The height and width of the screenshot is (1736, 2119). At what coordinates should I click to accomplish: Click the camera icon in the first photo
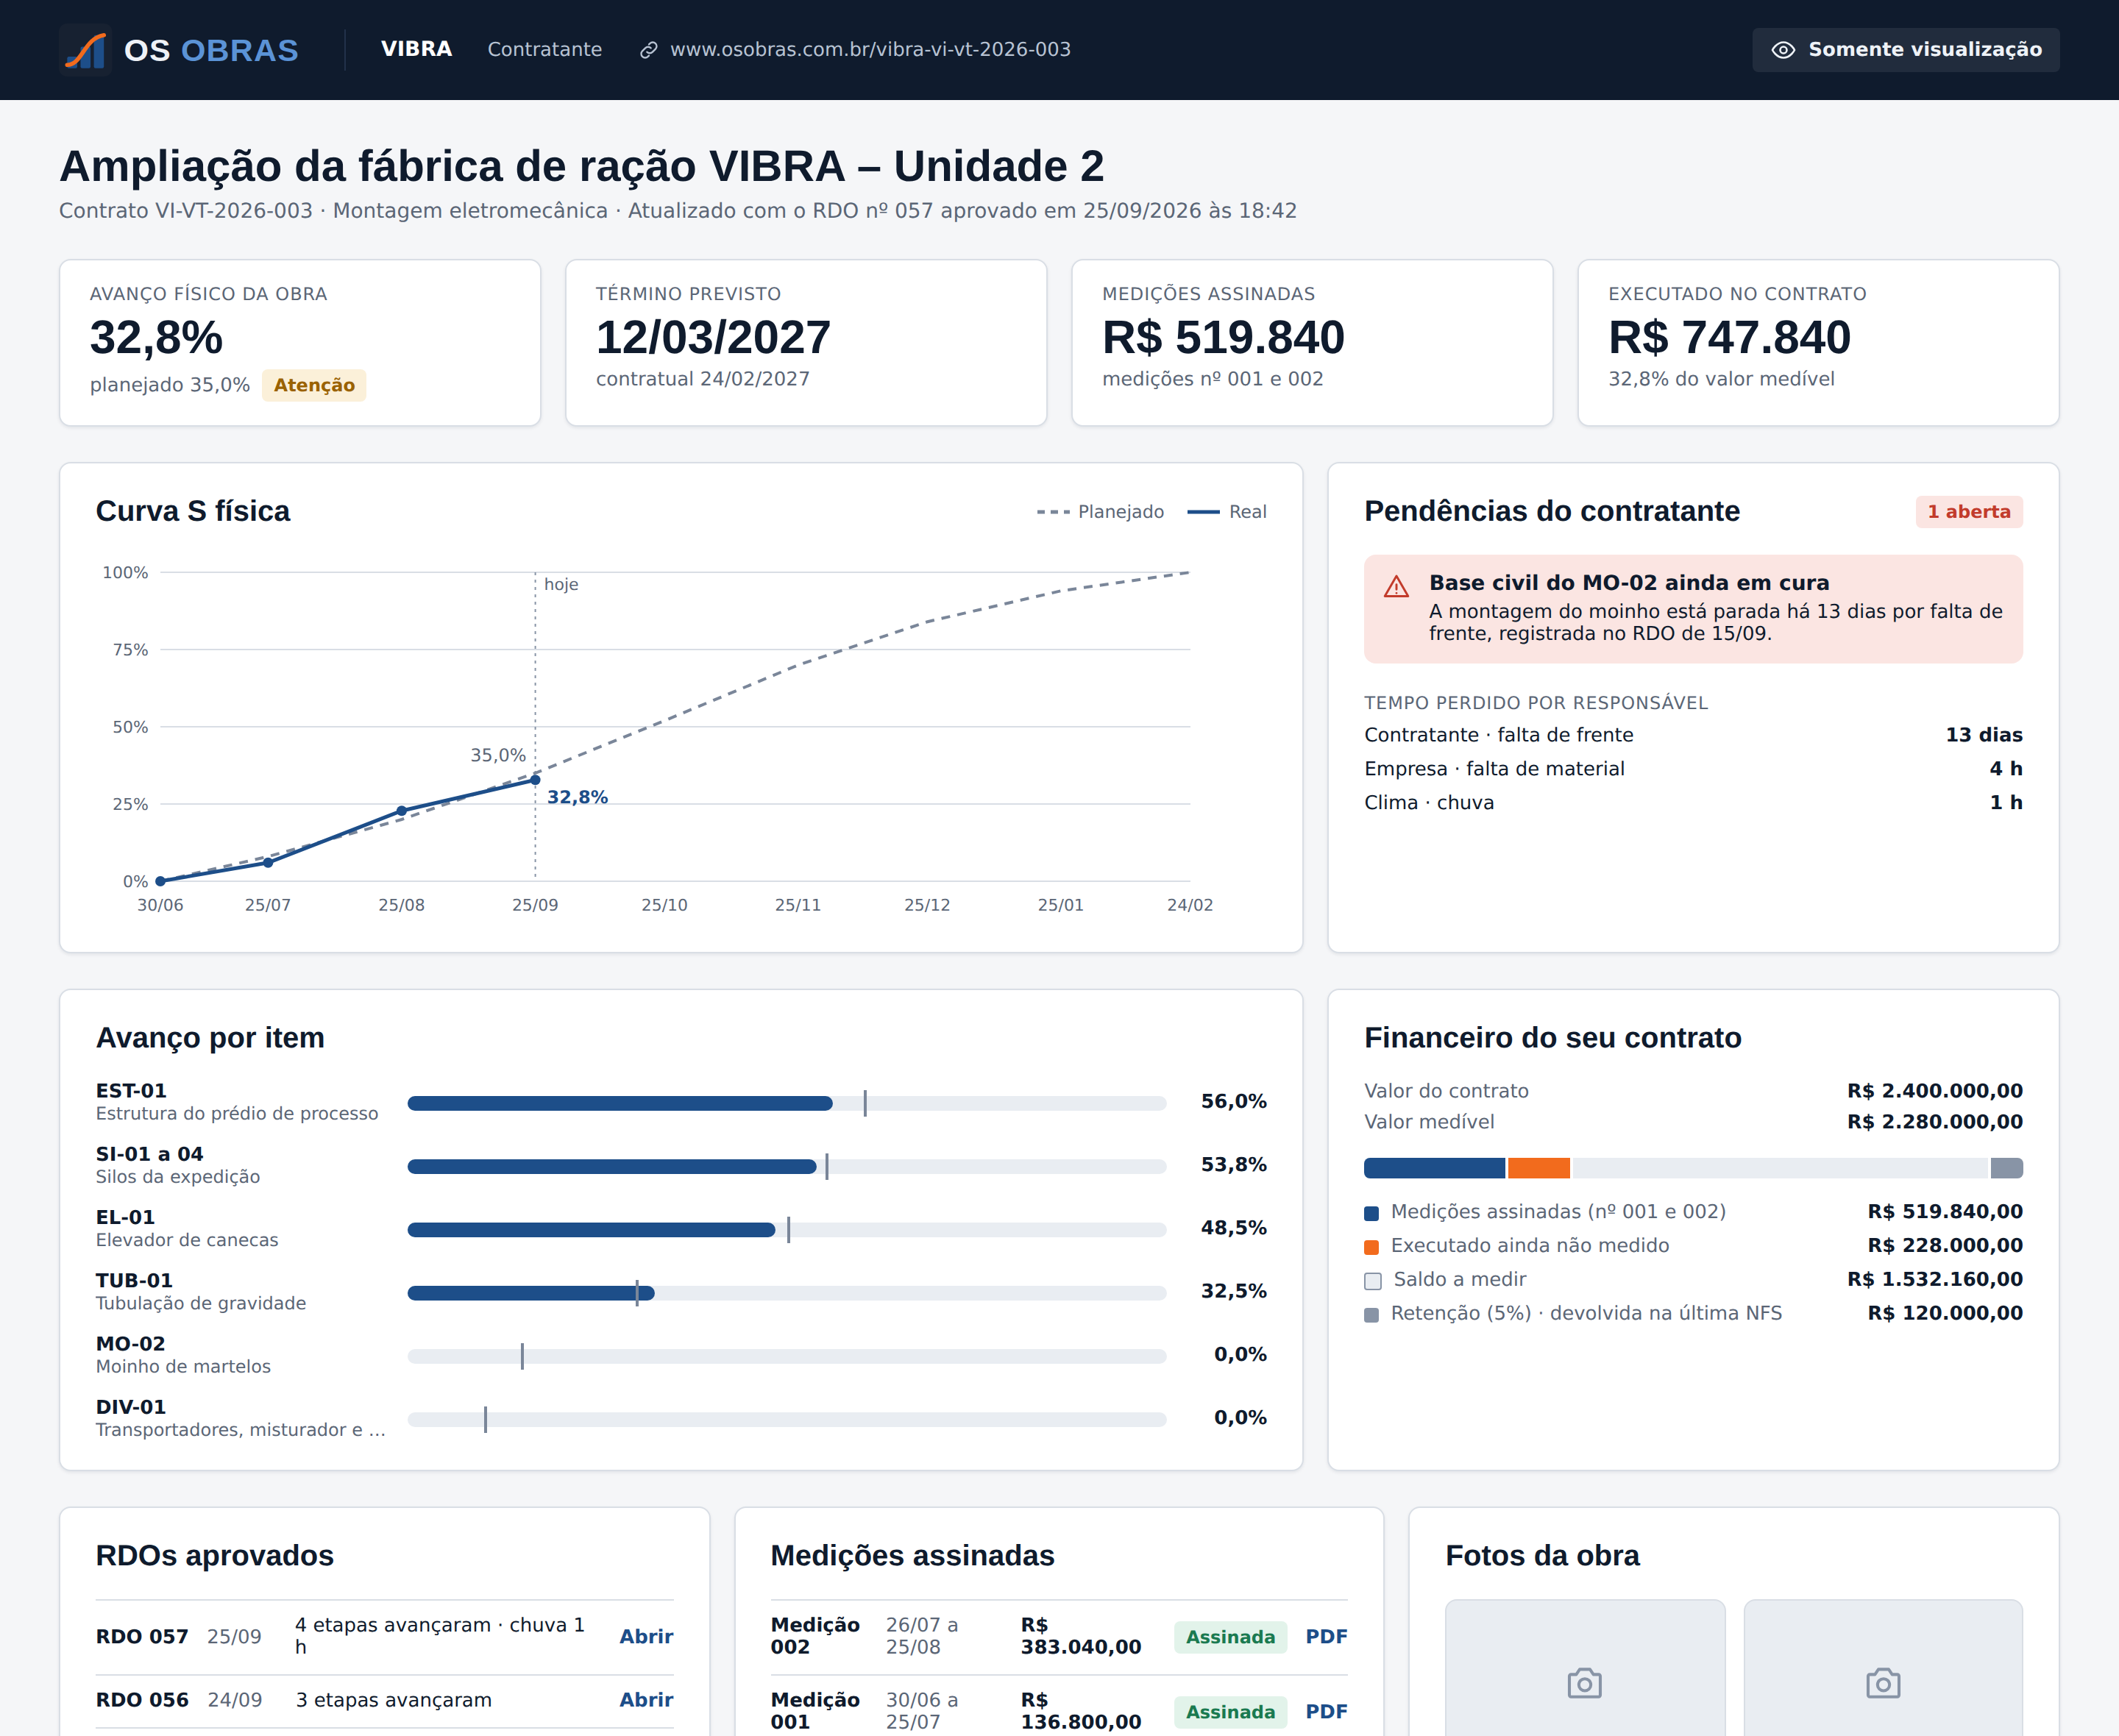click(1585, 1683)
